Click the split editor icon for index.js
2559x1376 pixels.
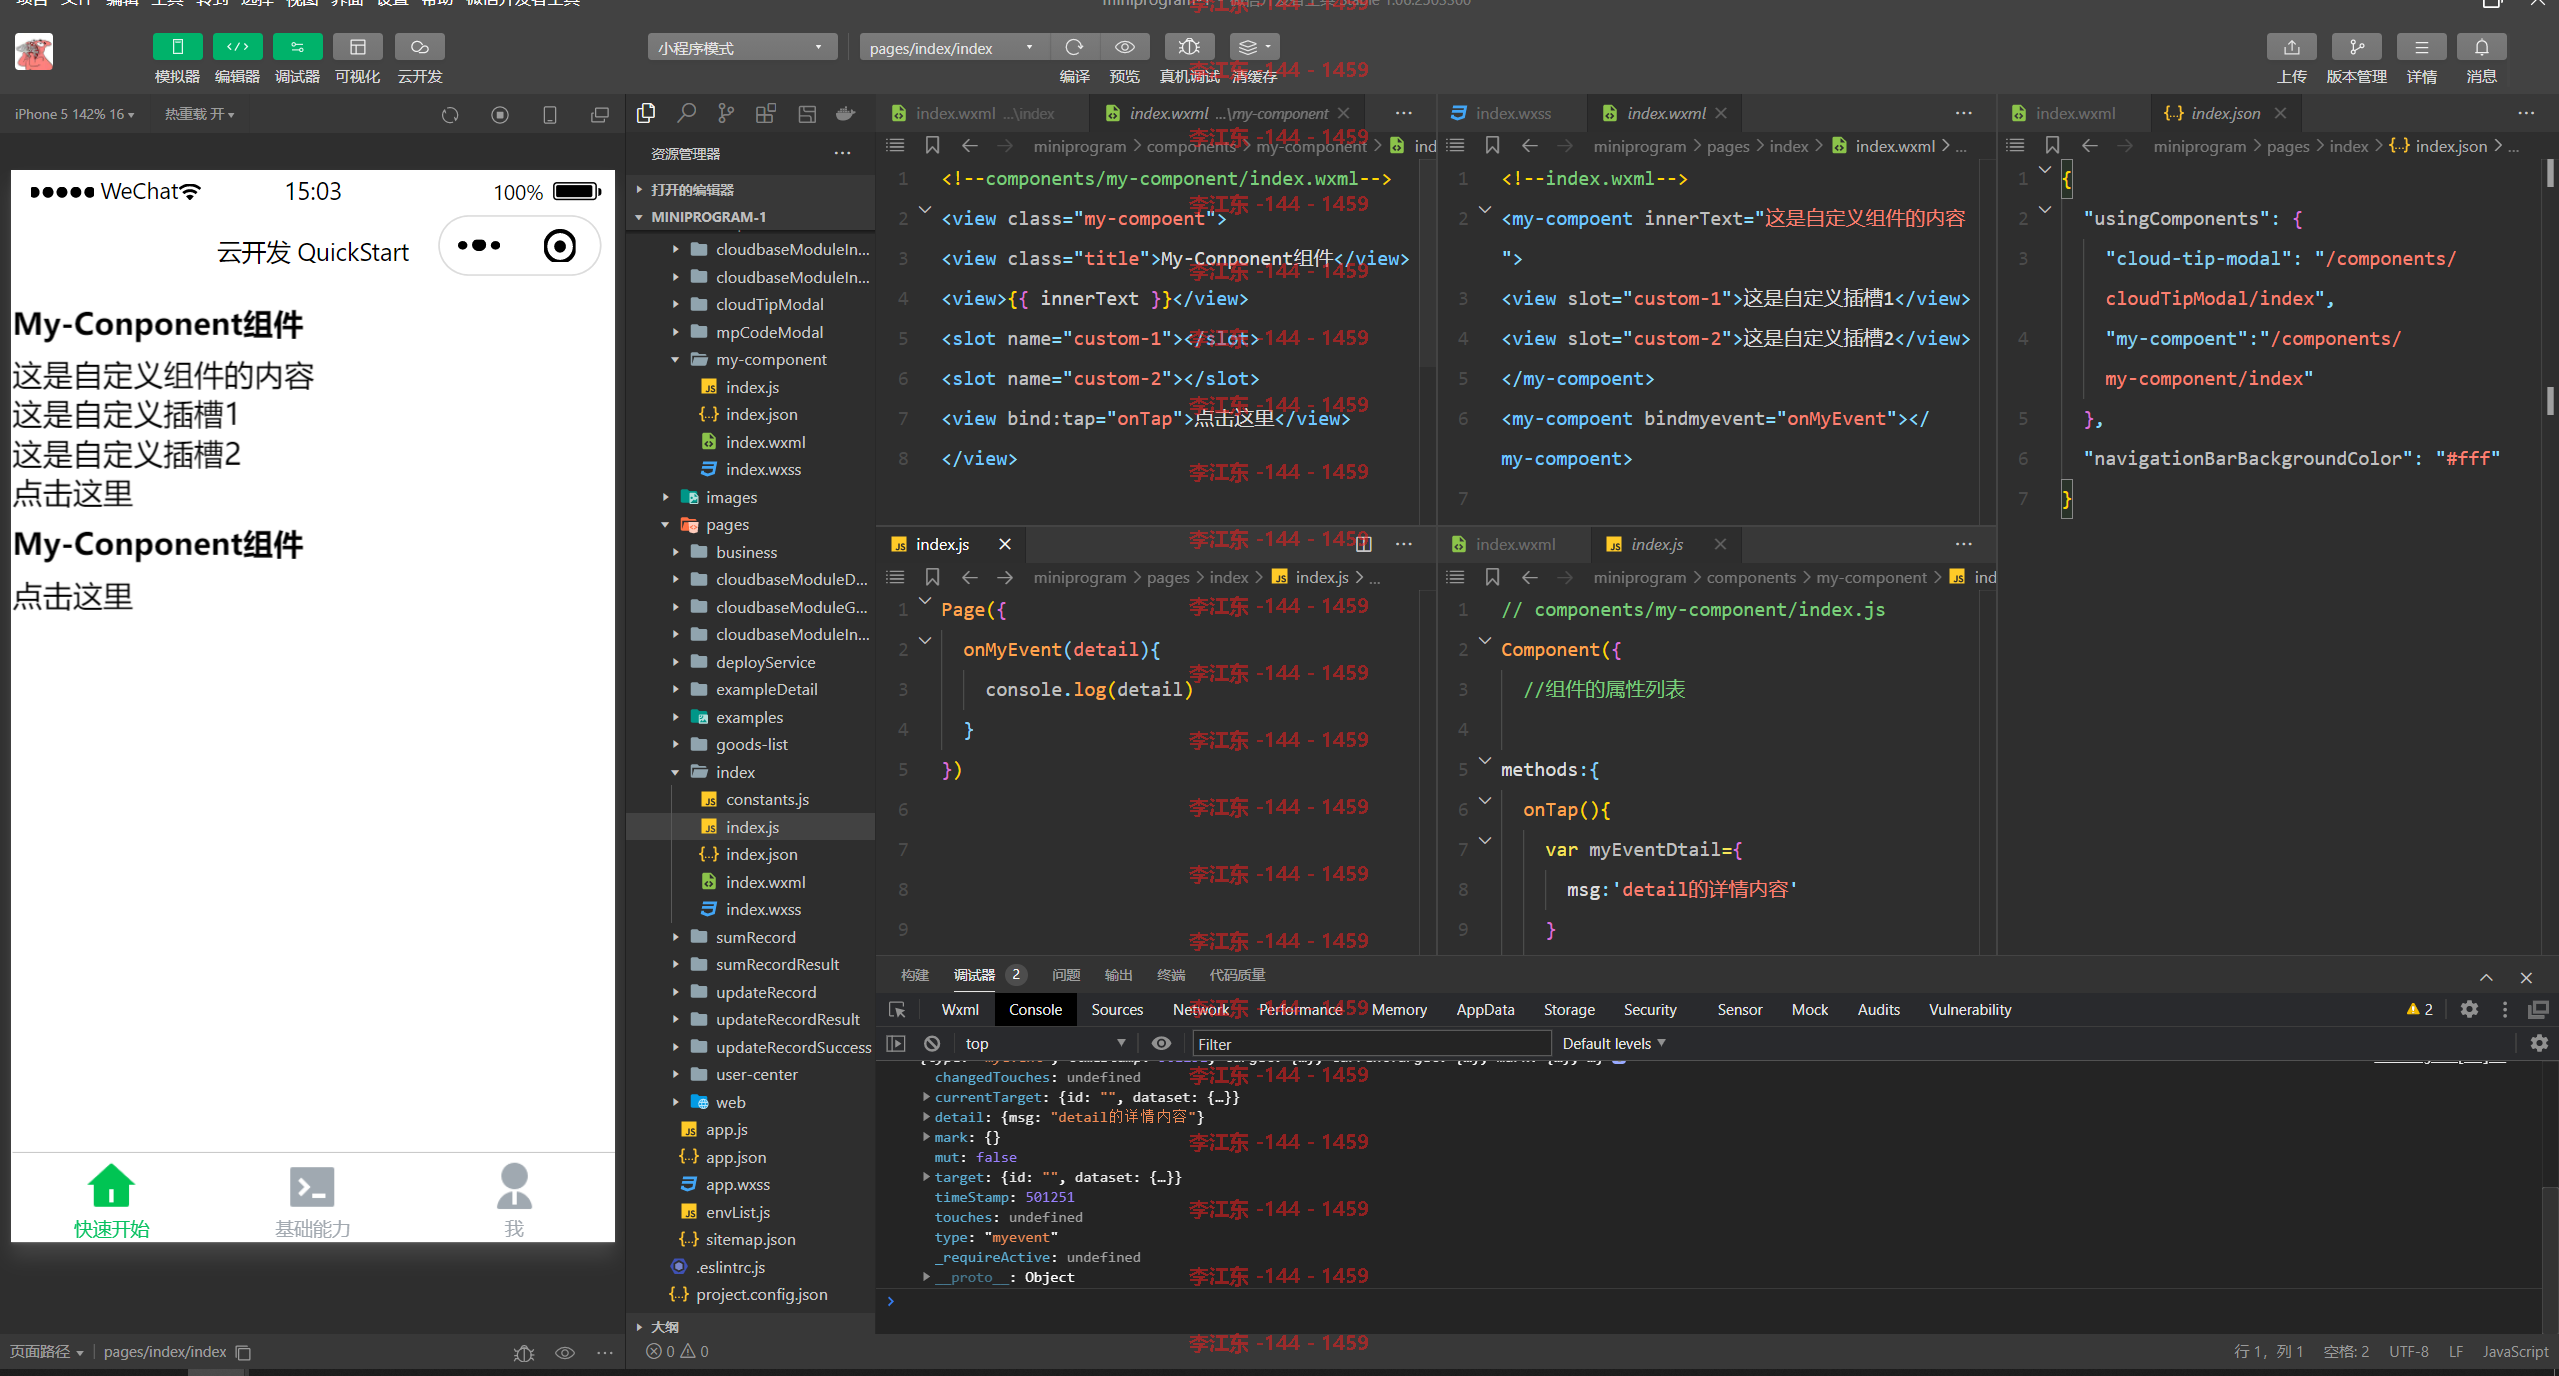click(1364, 544)
